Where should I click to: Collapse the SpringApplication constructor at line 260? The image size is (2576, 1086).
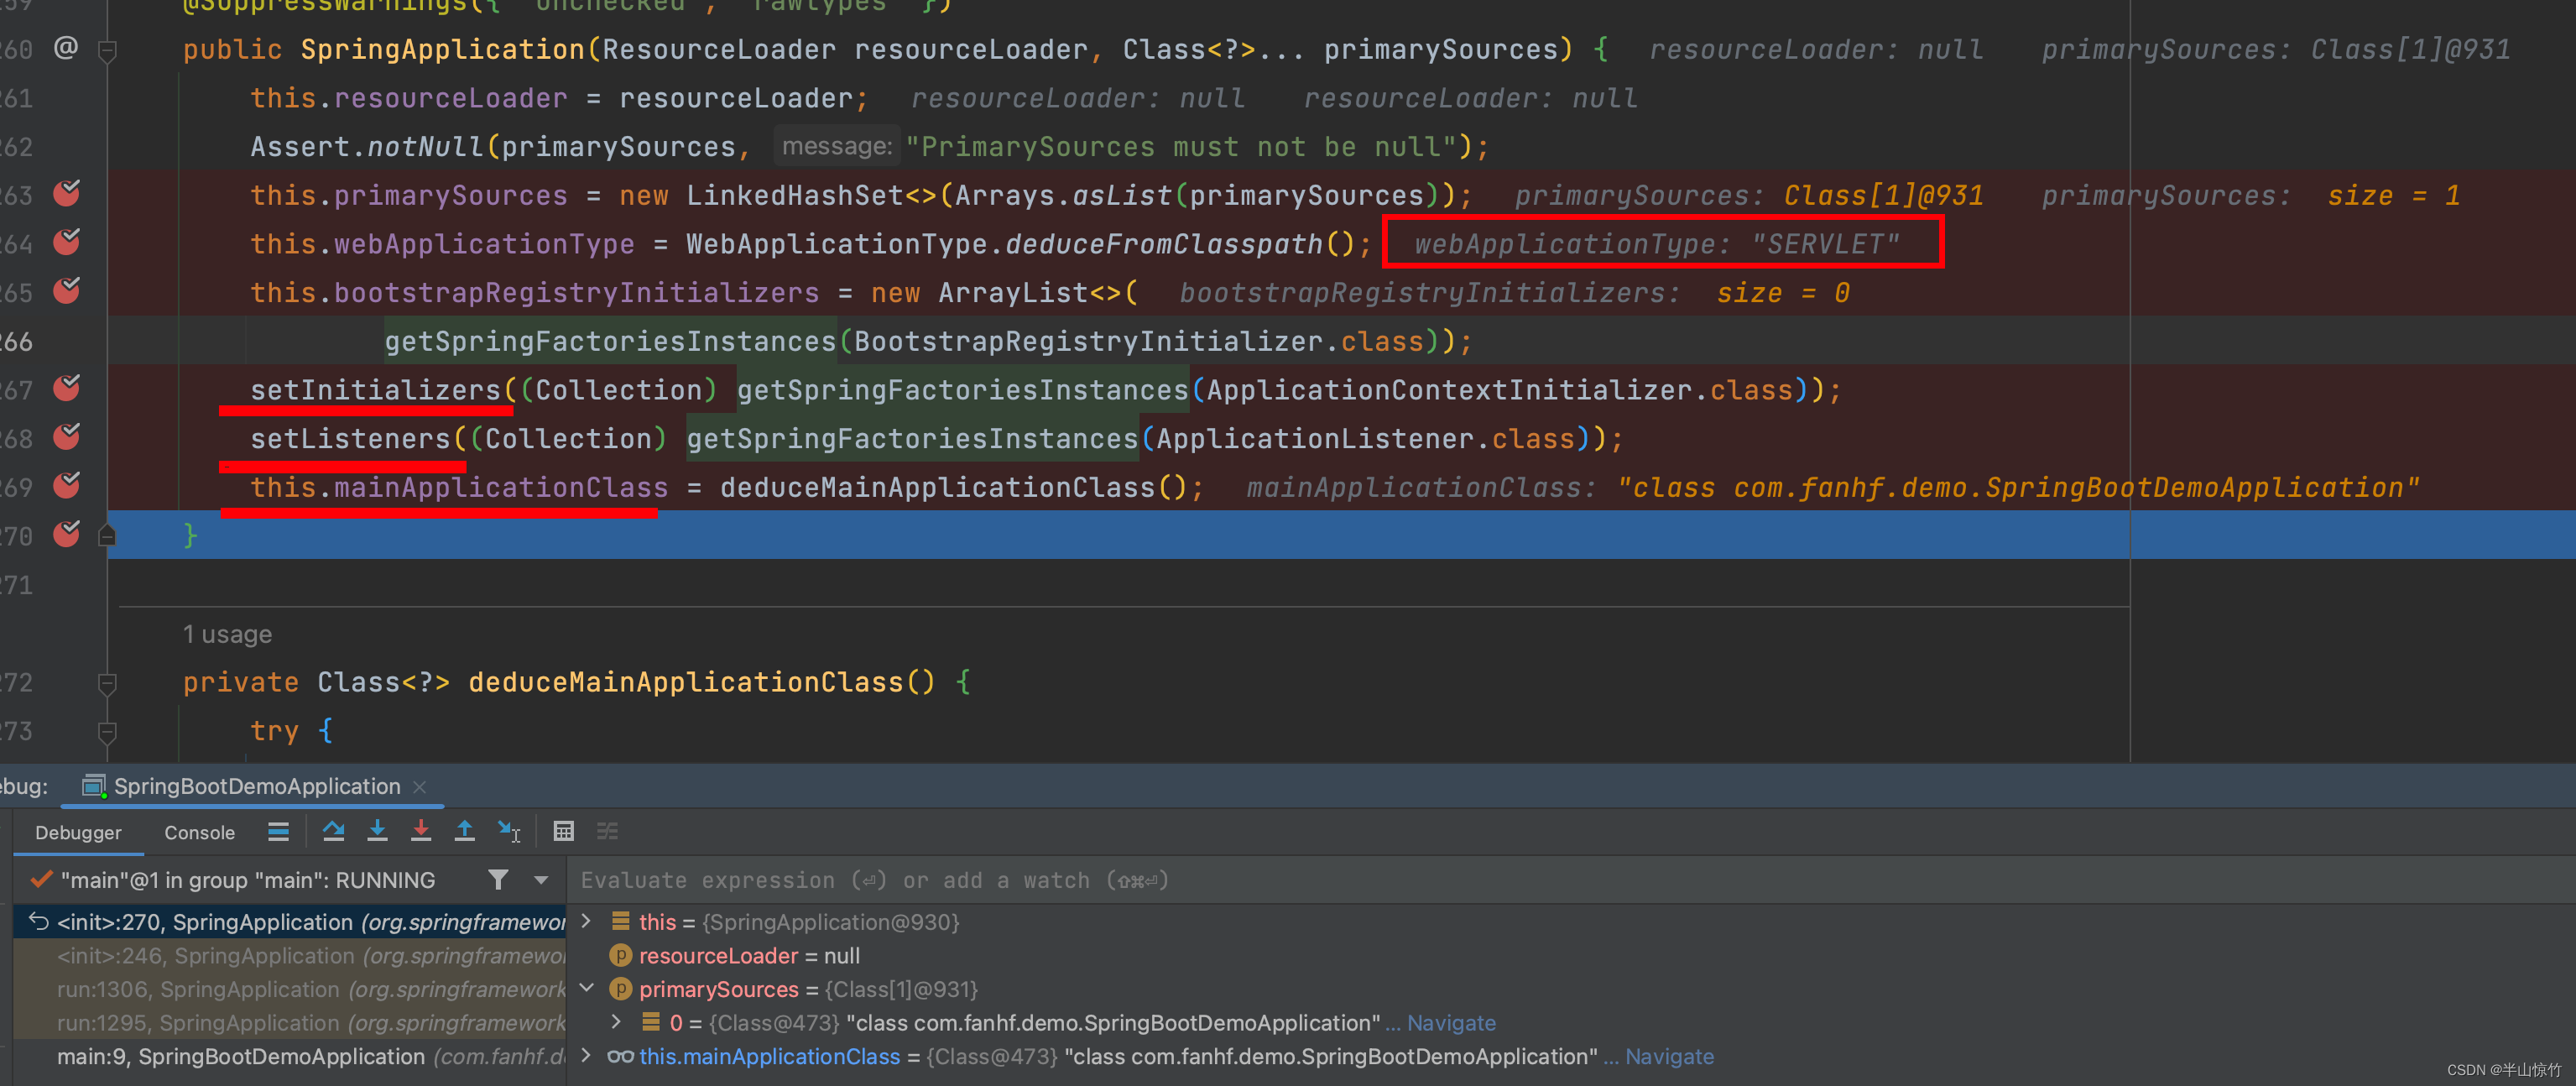[x=108, y=50]
